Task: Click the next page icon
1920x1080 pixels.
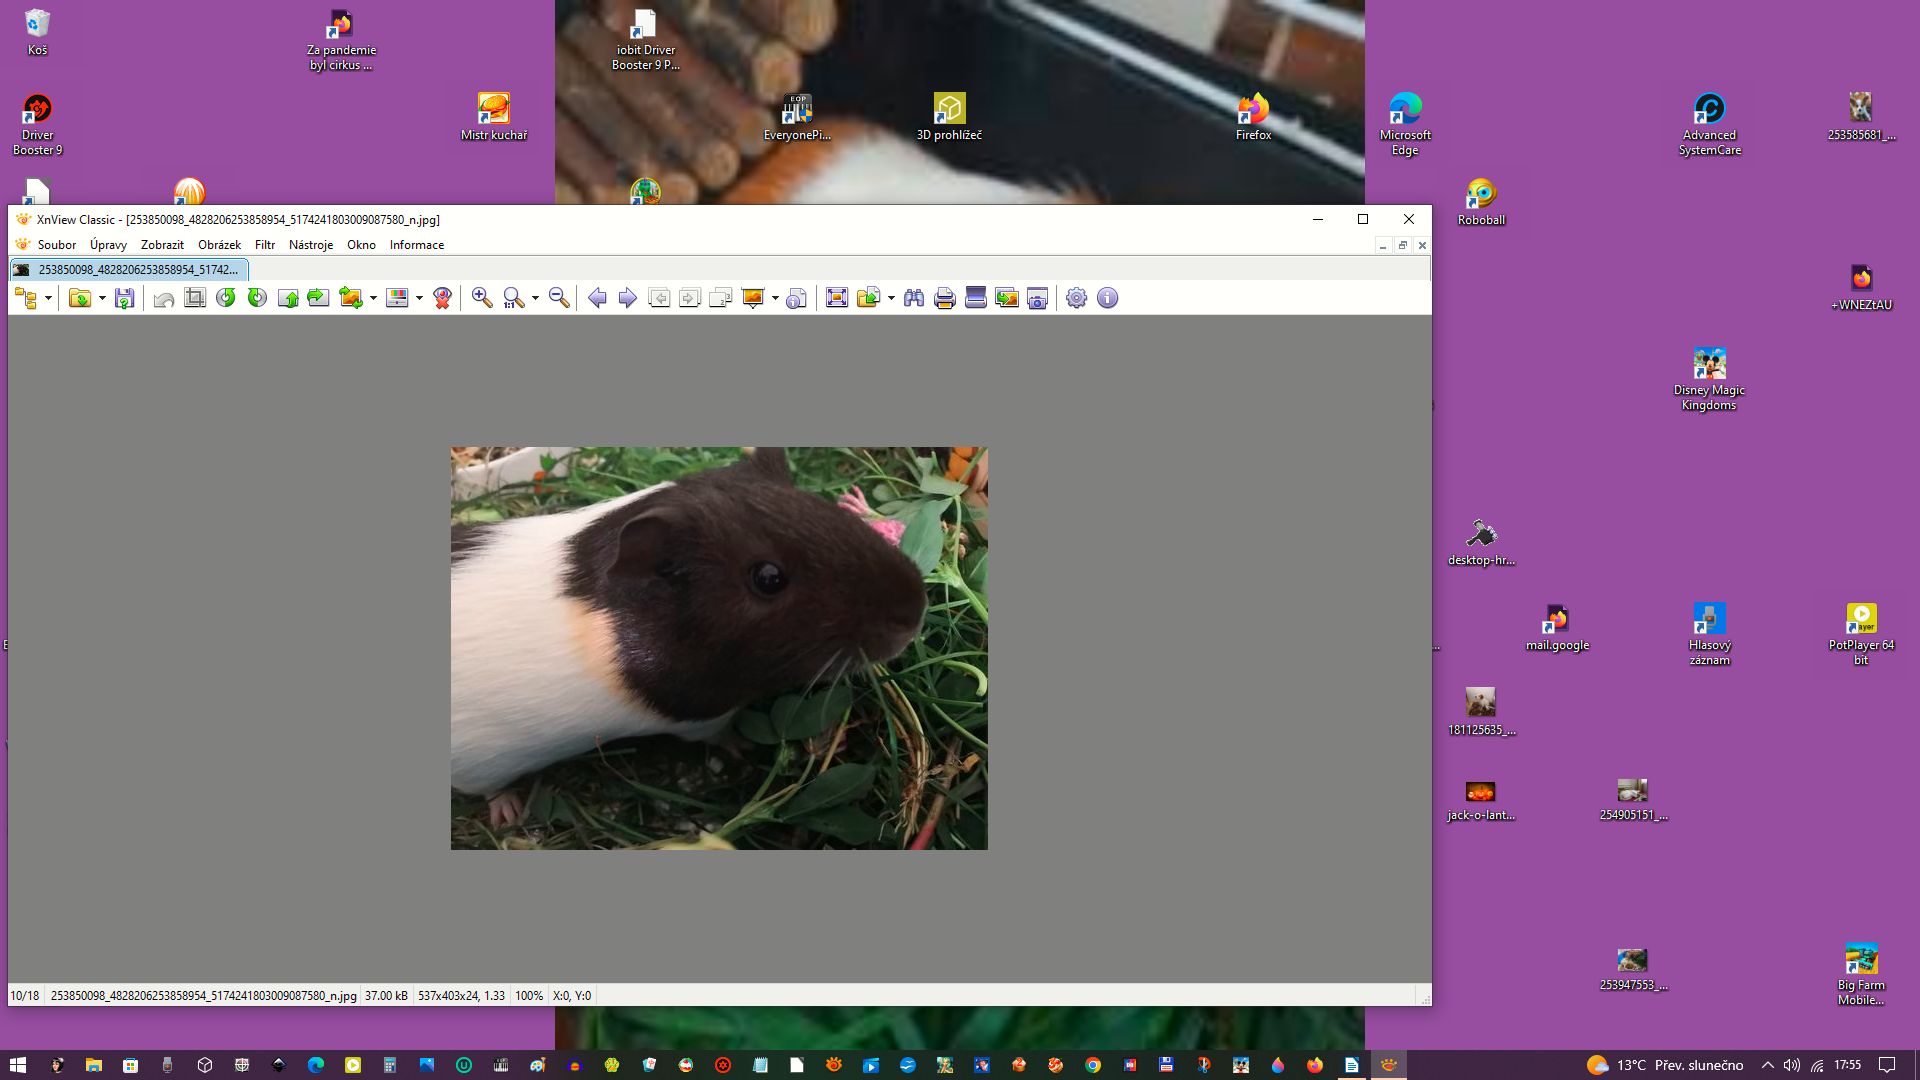Action: pyautogui.click(x=690, y=298)
